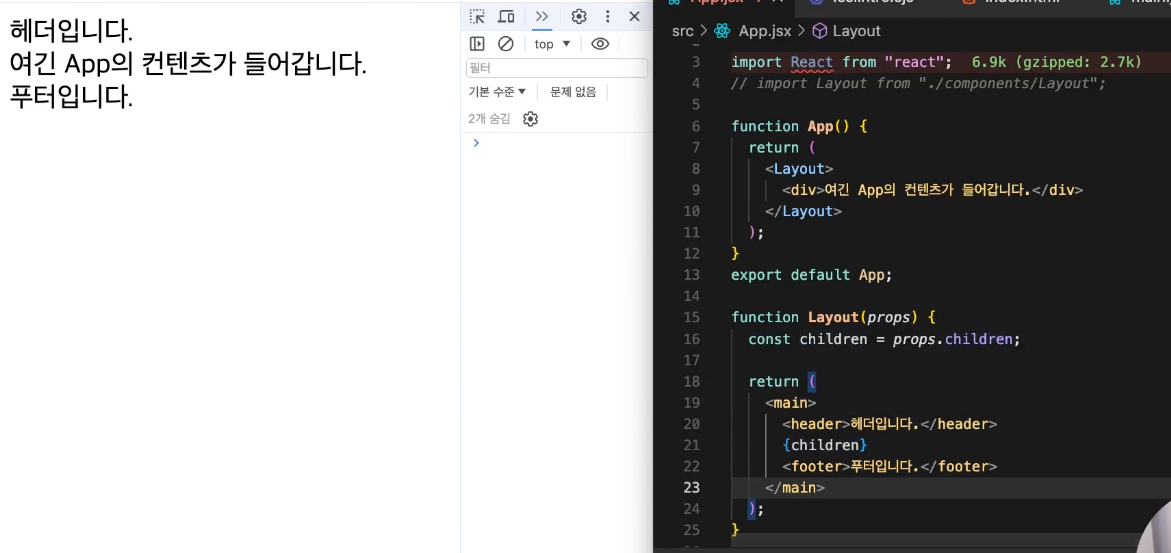Screen dimensions: 1171x553
Task: Click the import cost '6.9k (gzipped: 2.7k)' annotation
Action: click(x=1056, y=62)
